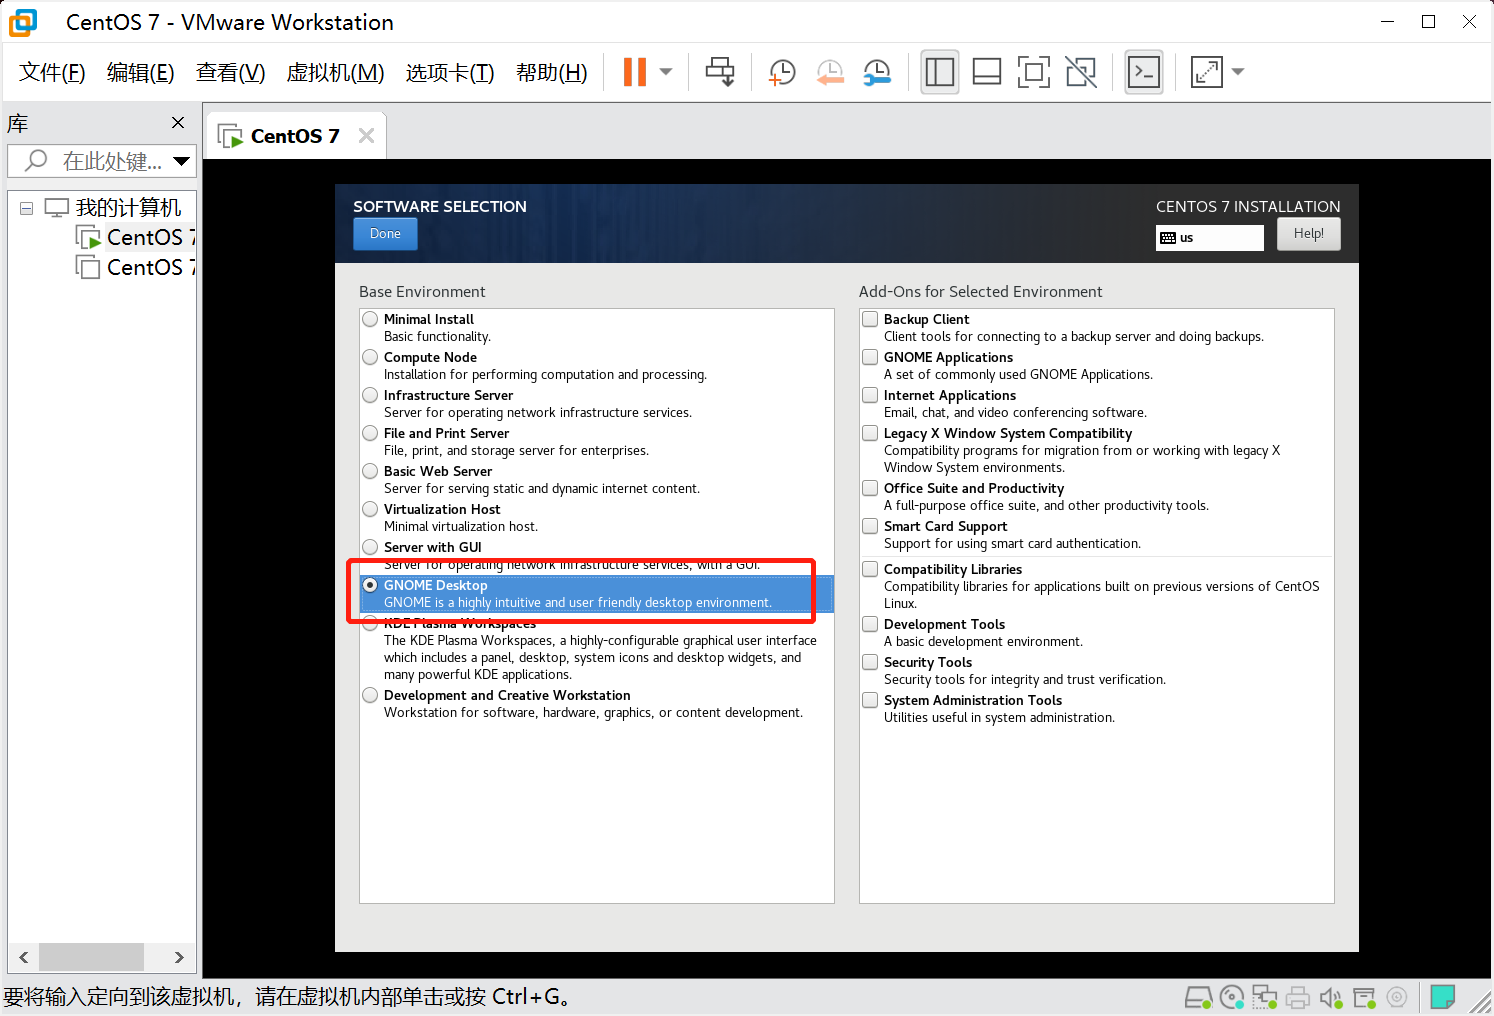Image resolution: width=1494 pixels, height=1016 pixels.
Task: Click the teal message log icon in status bar
Action: (1442, 997)
